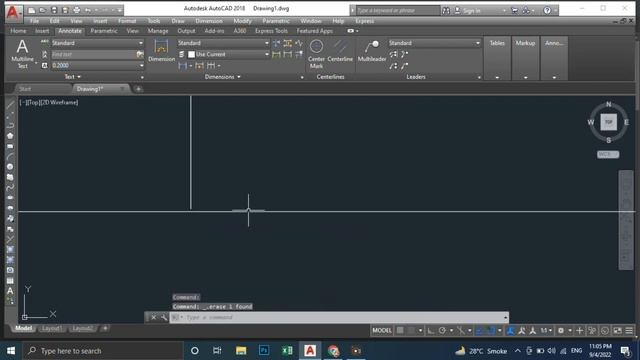Click the Find text input field

point(94,54)
